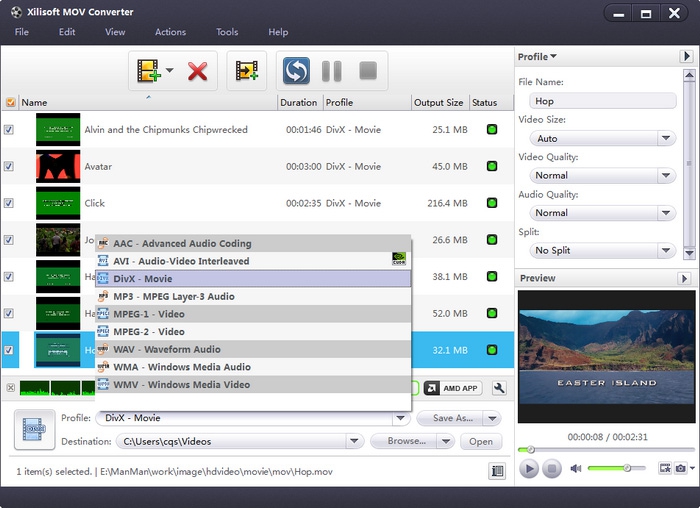Click the Open destination button

481,441
